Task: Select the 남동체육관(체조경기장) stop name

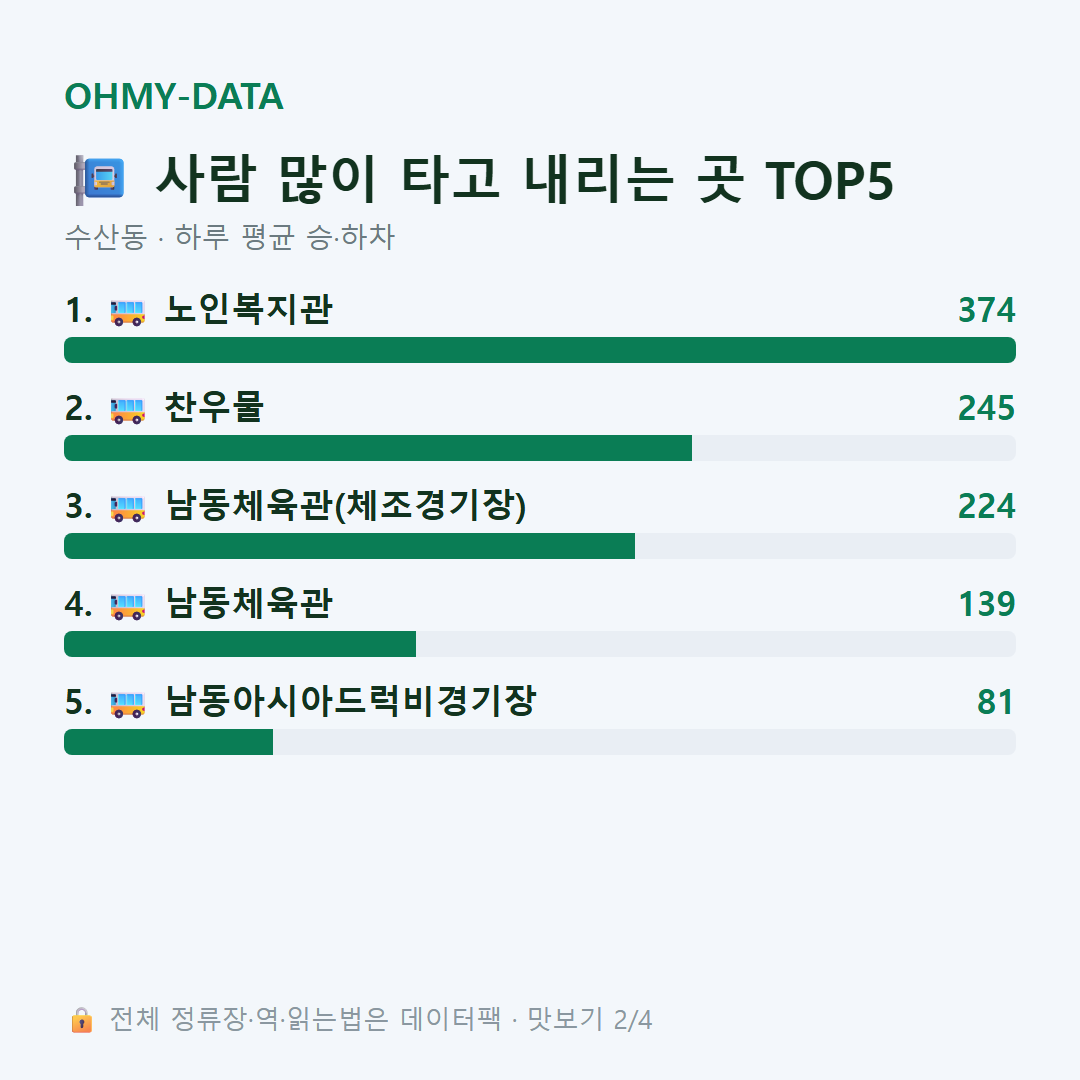Action: coord(346,506)
